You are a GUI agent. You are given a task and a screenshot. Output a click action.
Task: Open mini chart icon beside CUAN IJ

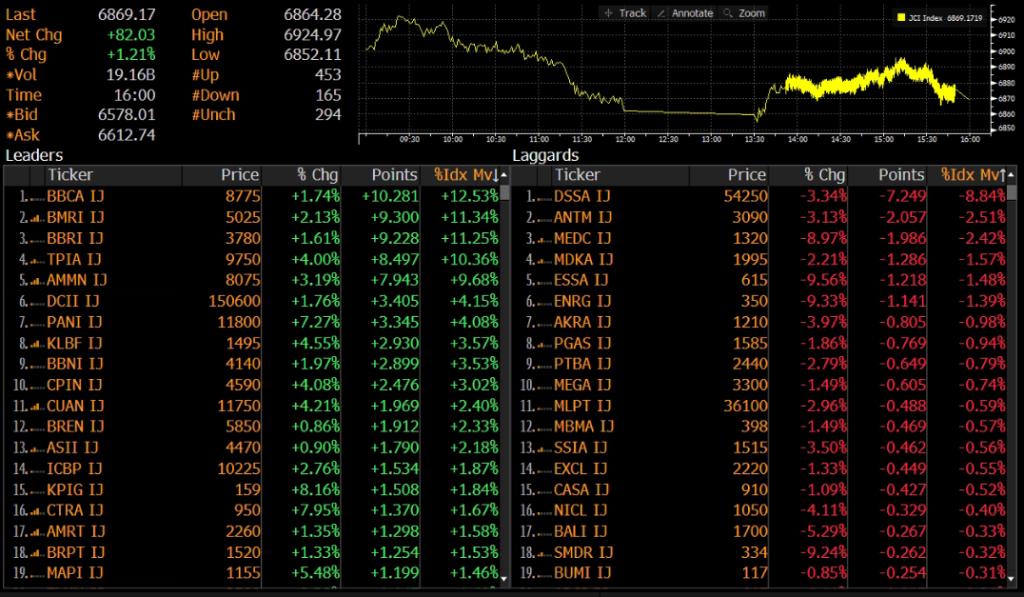coord(37,406)
